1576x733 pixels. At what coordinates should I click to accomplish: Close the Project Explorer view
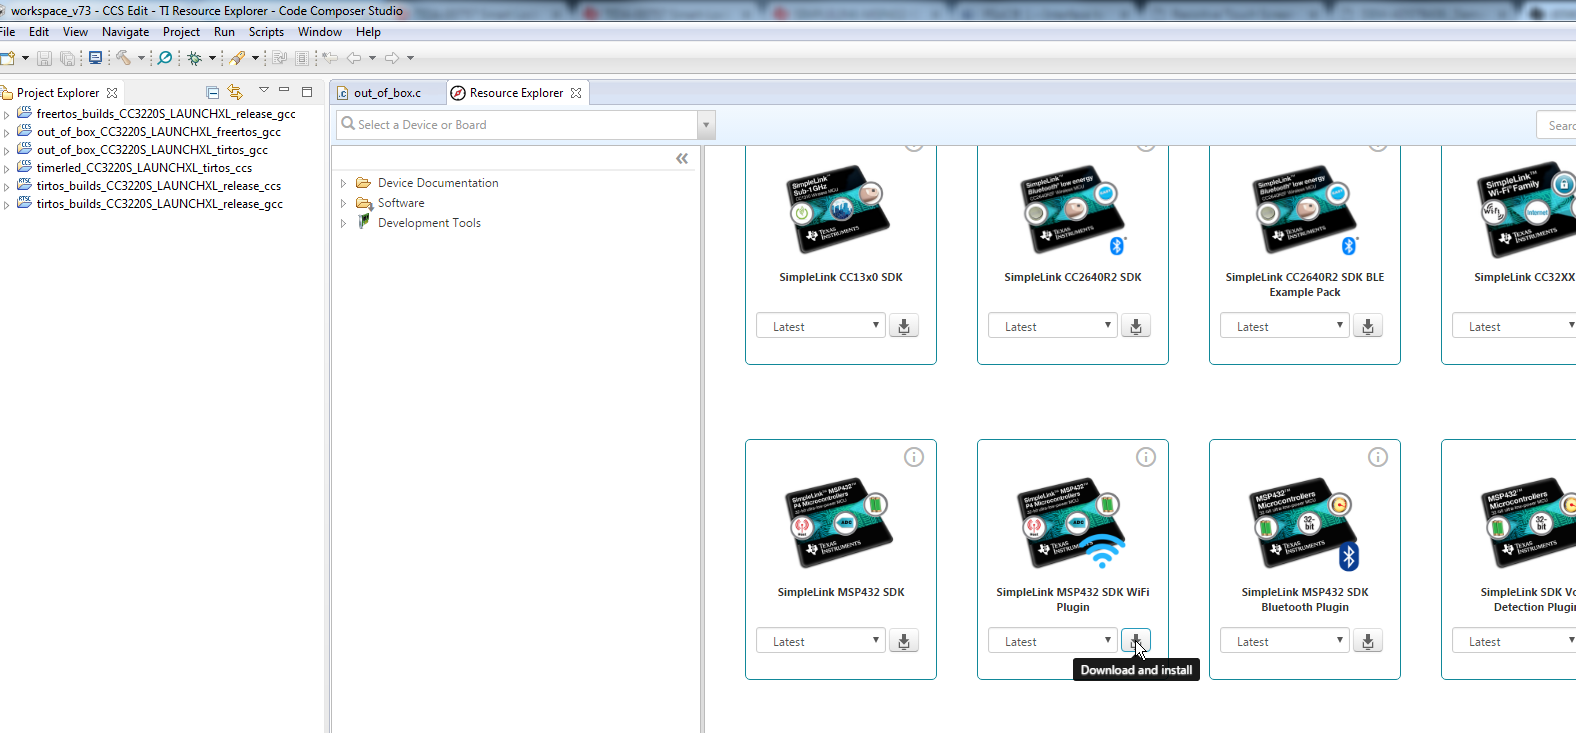112,93
